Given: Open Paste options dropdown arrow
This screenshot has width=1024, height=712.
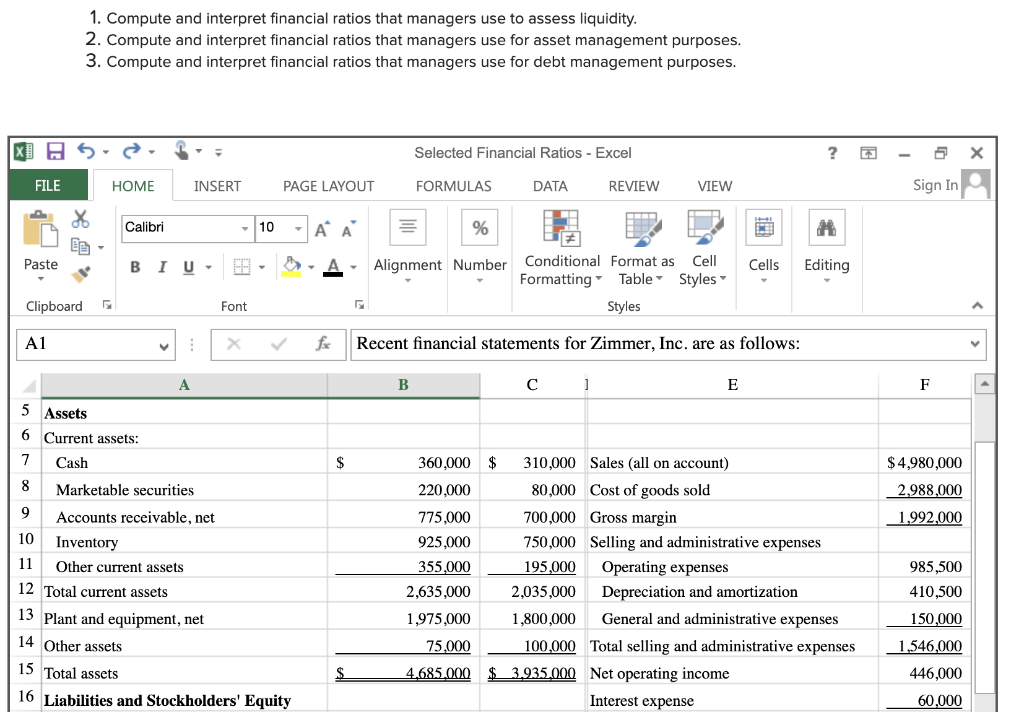Looking at the screenshot, I should tap(40, 280).
